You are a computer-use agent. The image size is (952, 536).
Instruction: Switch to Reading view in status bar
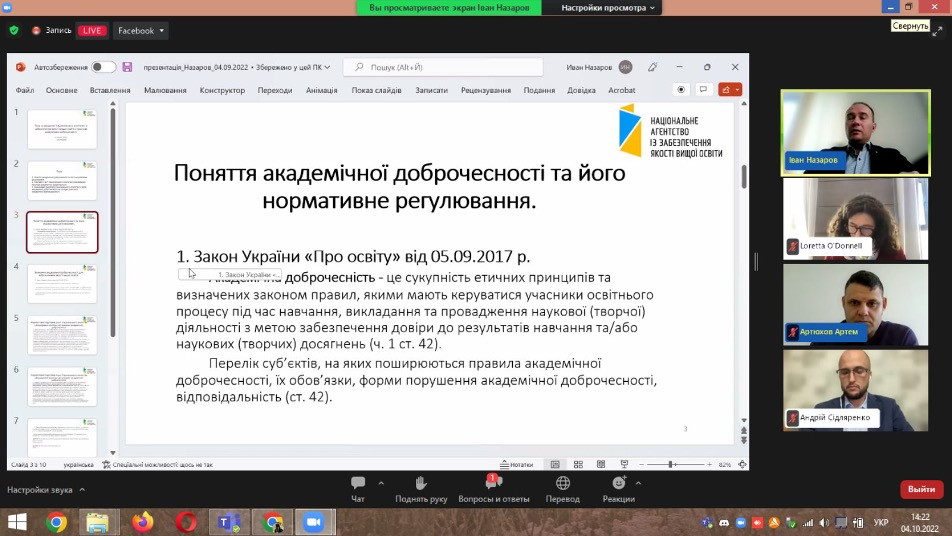click(x=601, y=464)
